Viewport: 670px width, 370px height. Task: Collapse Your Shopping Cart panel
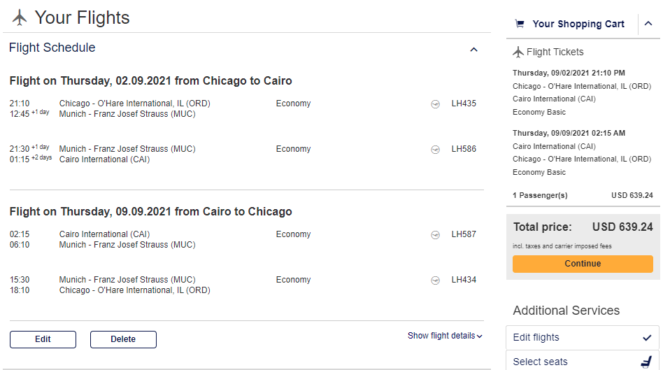[x=648, y=23]
